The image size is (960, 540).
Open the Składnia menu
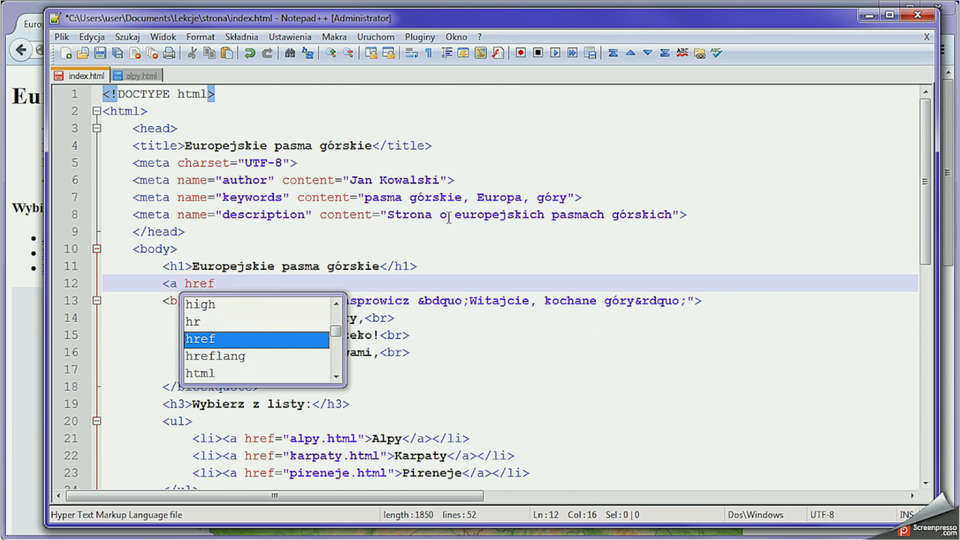(x=241, y=37)
